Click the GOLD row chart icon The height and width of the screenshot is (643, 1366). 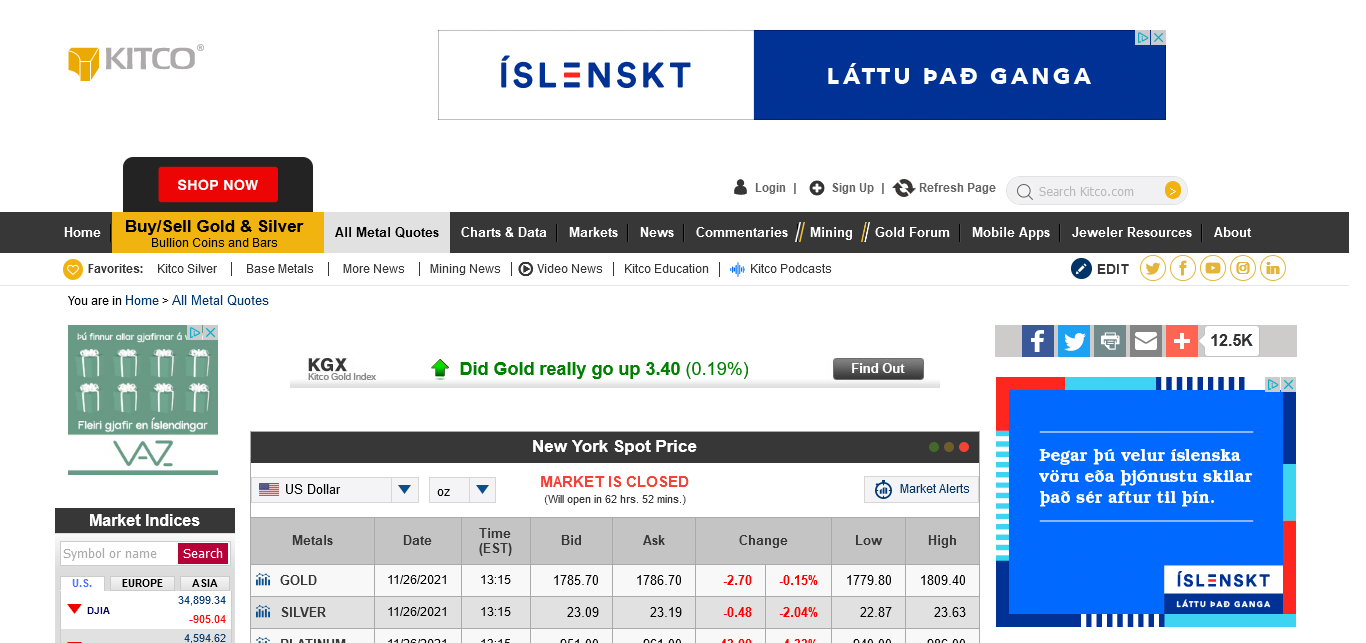click(x=263, y=580)
